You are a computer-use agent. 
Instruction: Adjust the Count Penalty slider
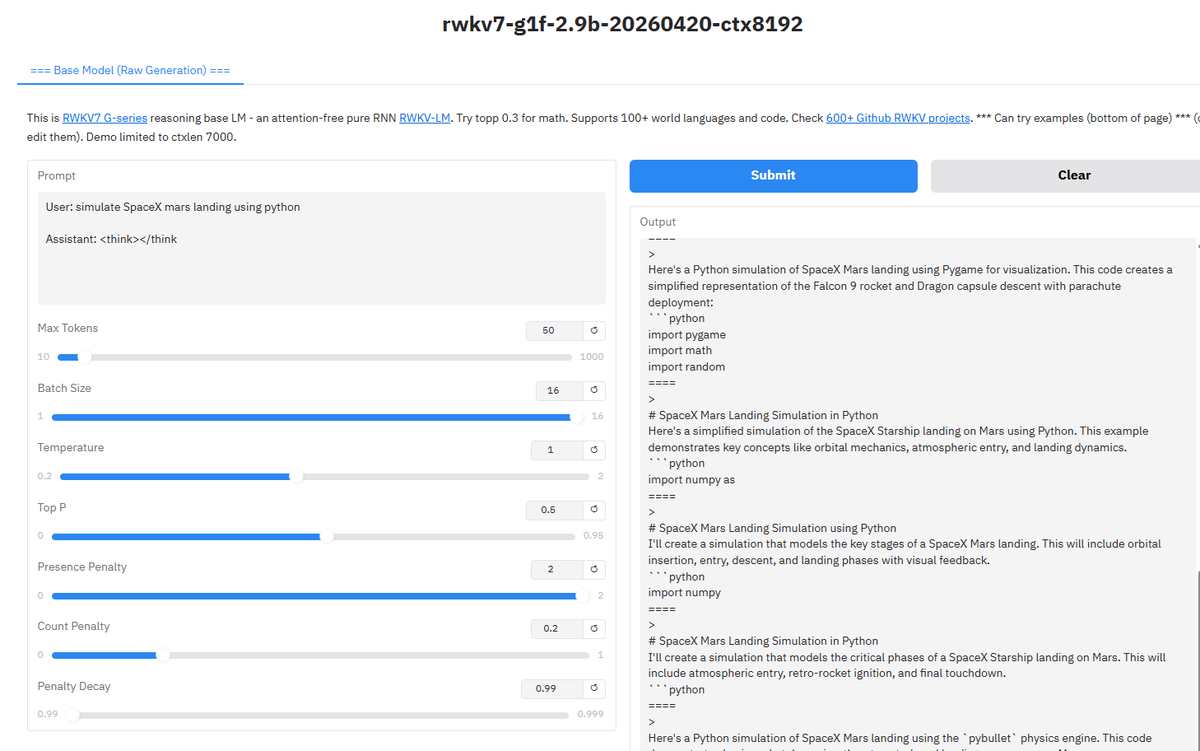(320, 655)
